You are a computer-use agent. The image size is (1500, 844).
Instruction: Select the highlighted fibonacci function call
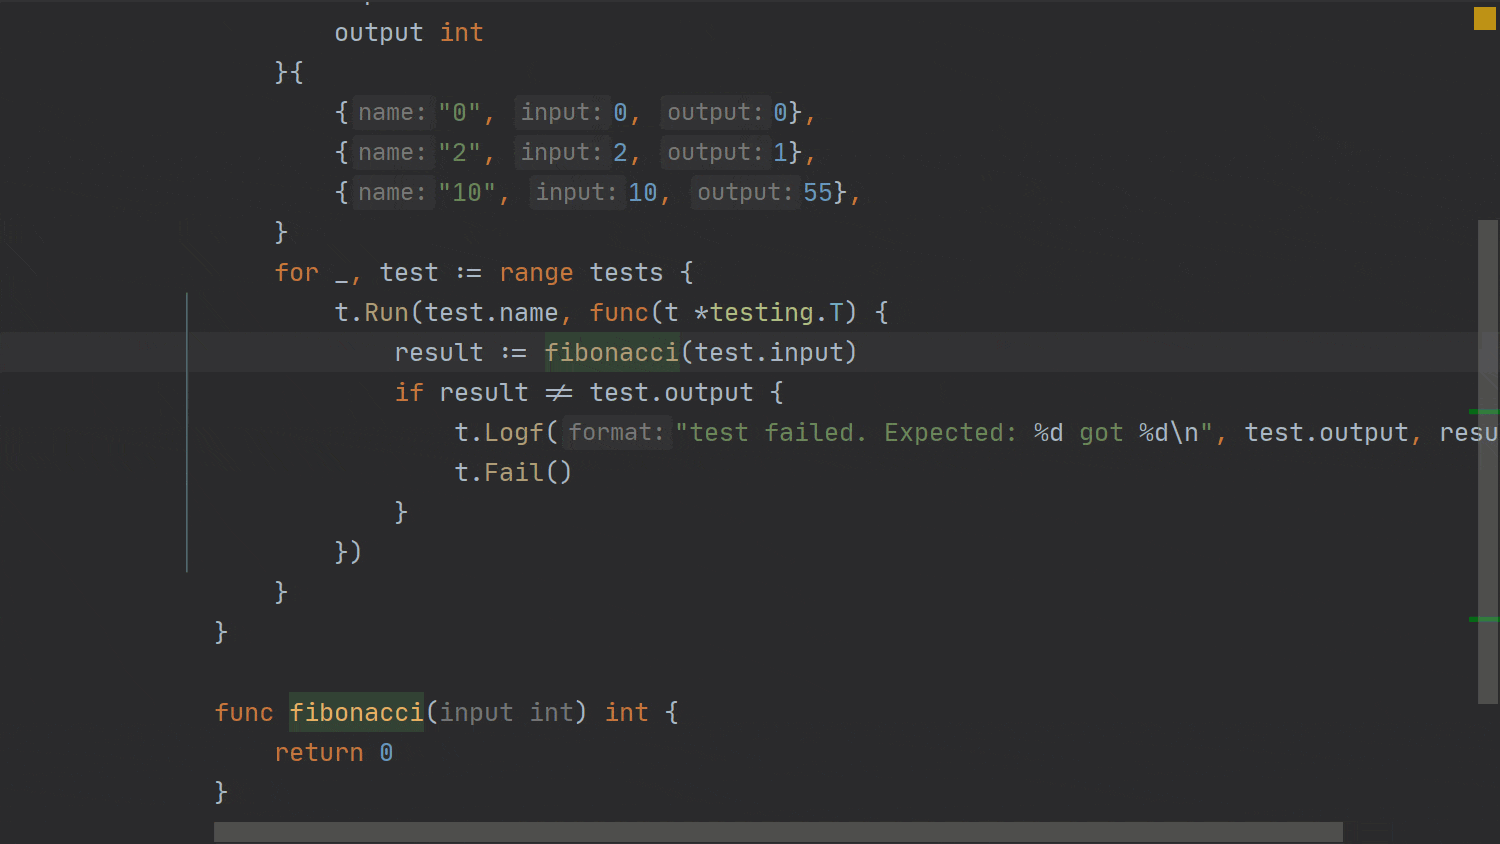[x=611, y=352]
